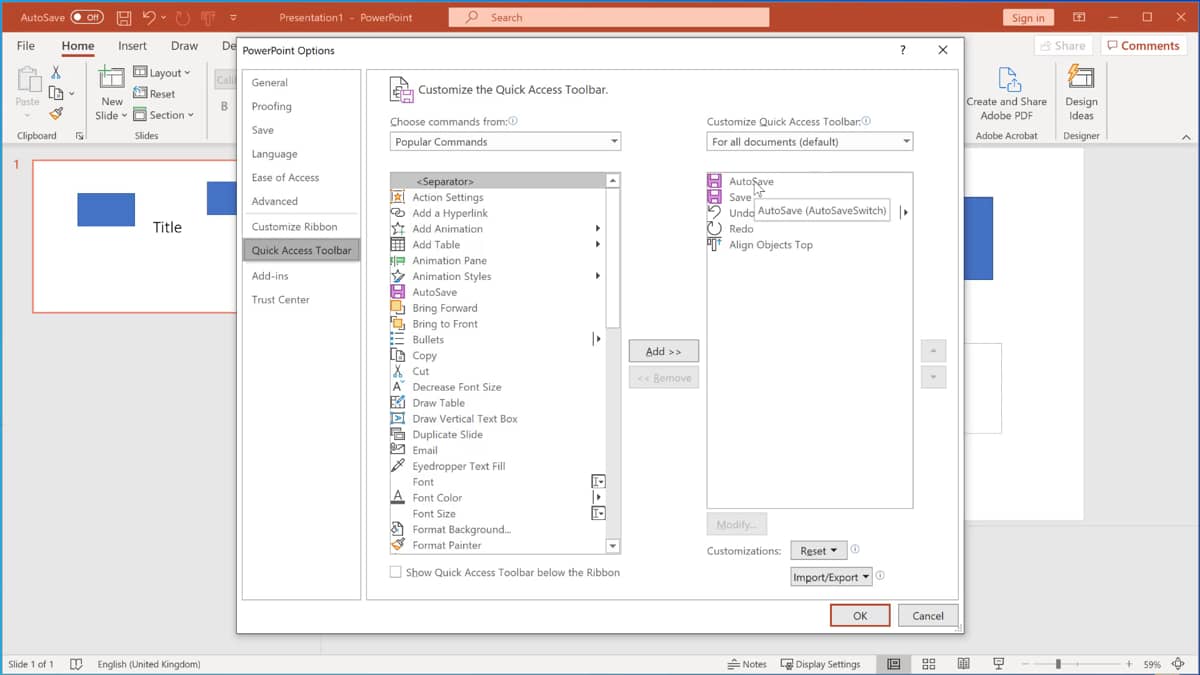Select Action Settings command
This screenshot has height=675, width=1200.
tap(497, 197)
